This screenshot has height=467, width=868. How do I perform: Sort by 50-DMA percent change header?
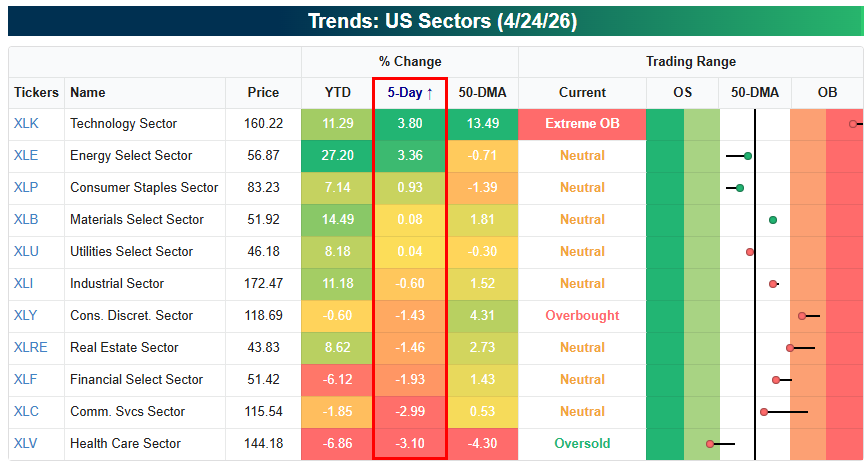482,93
